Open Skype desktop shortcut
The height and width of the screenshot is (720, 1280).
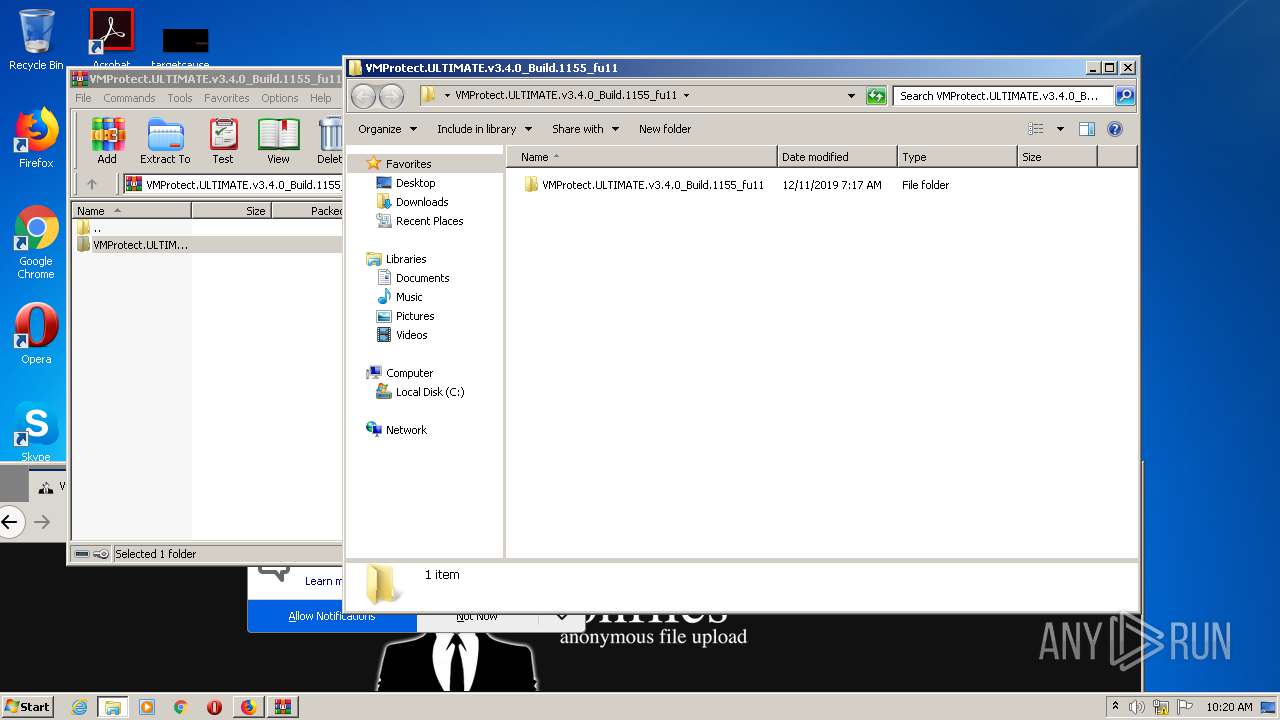click(x=36, y=430)
